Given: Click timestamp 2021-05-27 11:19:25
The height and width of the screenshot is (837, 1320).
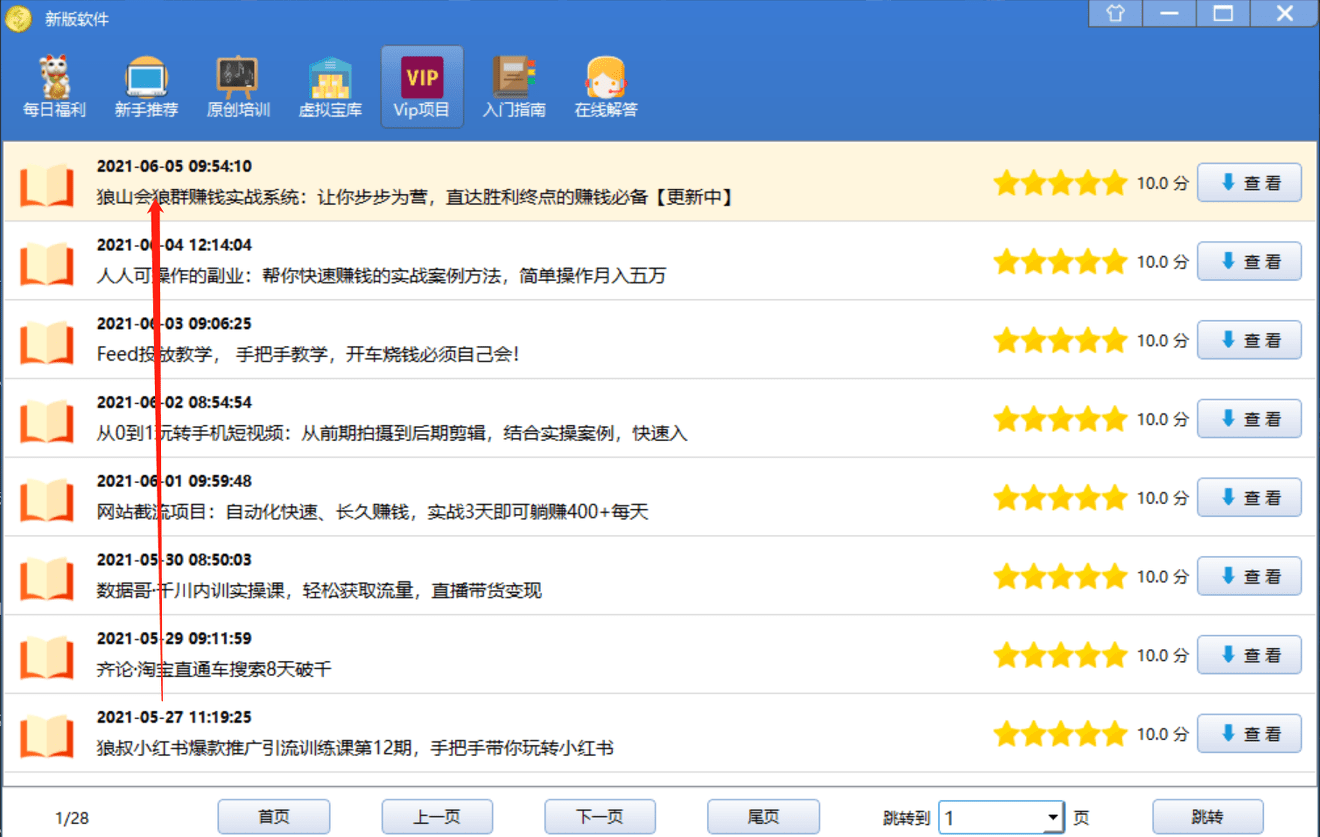Looking at the screenshot, I should point(174,717).
